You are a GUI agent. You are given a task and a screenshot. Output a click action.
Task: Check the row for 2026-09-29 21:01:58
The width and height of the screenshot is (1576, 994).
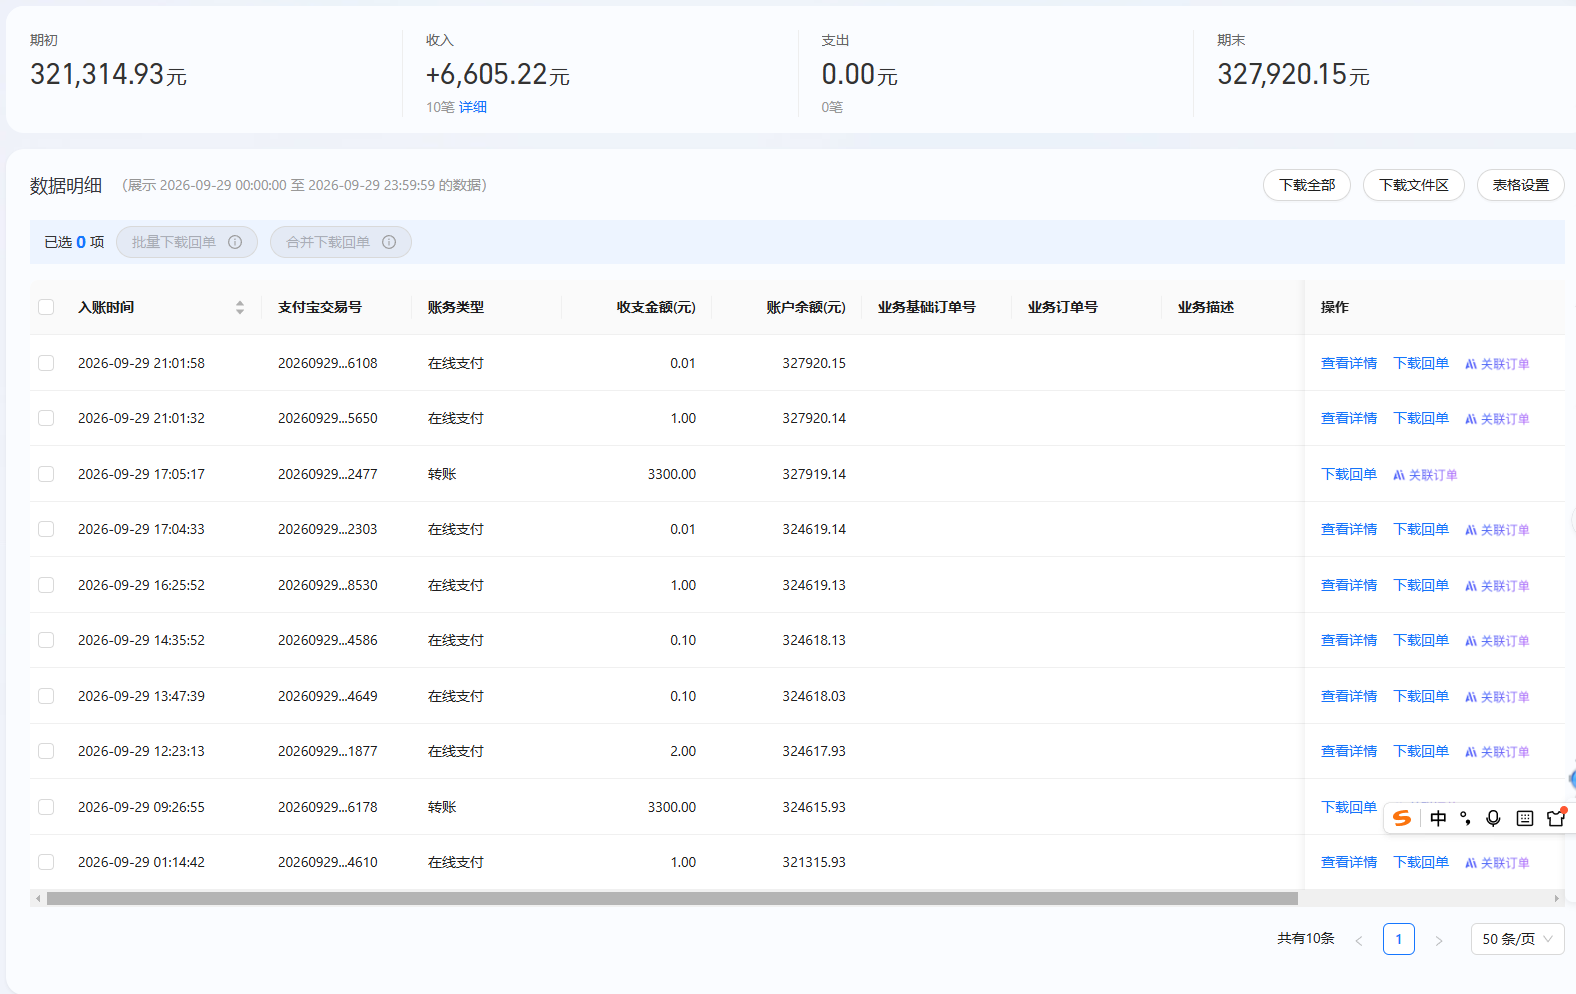tap(46, 363)
